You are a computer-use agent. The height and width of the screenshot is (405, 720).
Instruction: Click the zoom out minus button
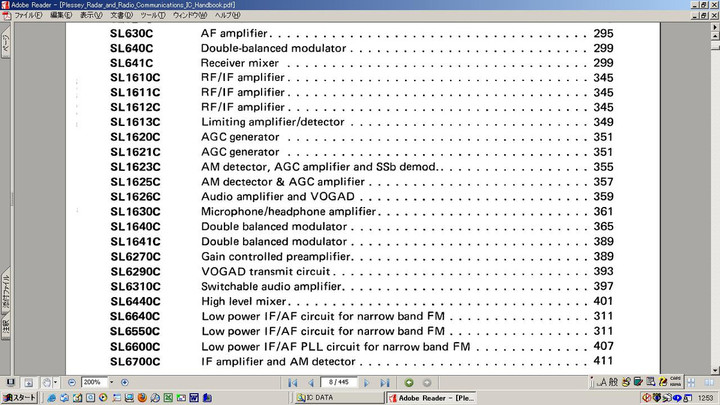click(72, 382)
